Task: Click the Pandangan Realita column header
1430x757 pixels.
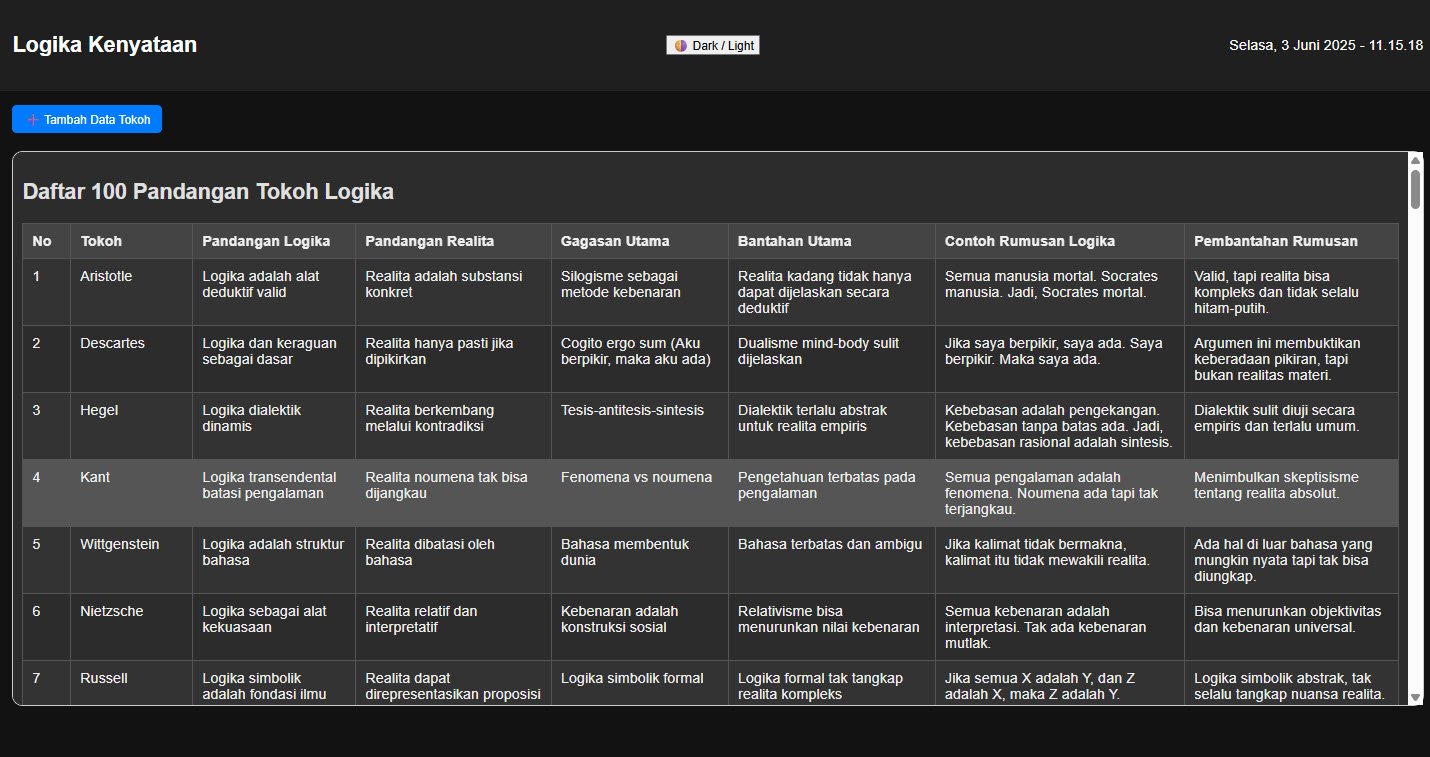Action: (x=453, y=241)
